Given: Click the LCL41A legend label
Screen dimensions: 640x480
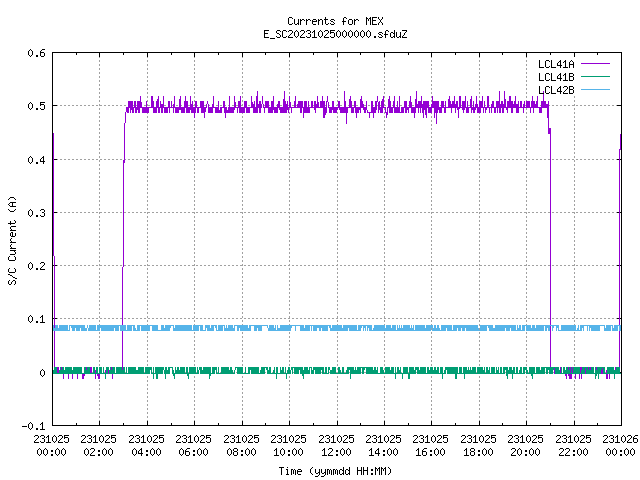Looking at the screenshot, I should click(556, 64).
